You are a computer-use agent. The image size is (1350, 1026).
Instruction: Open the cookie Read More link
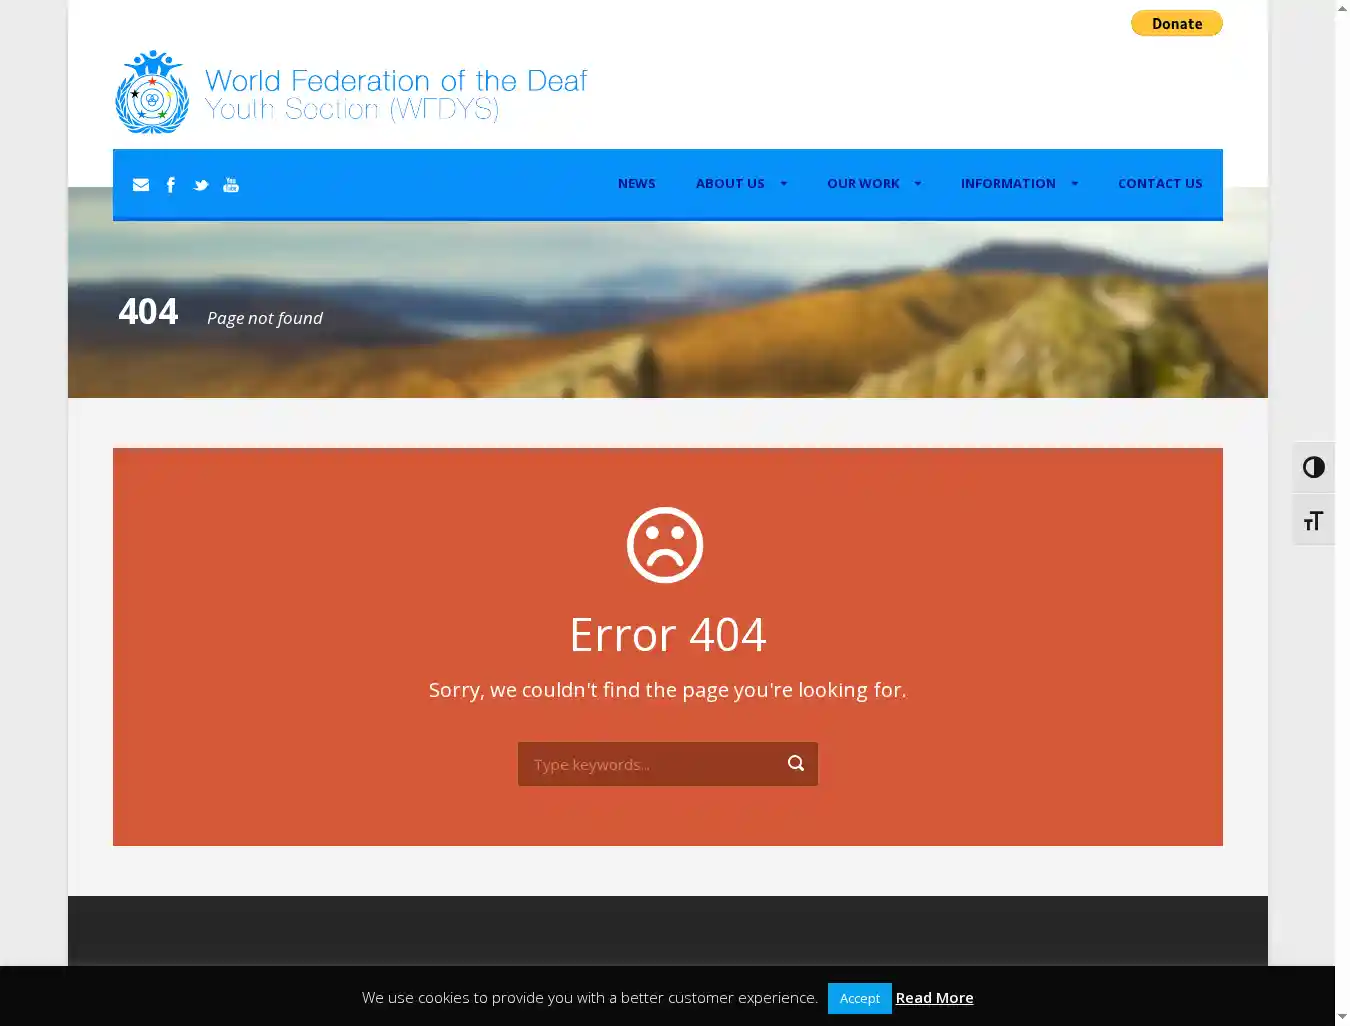pos(934,998)
